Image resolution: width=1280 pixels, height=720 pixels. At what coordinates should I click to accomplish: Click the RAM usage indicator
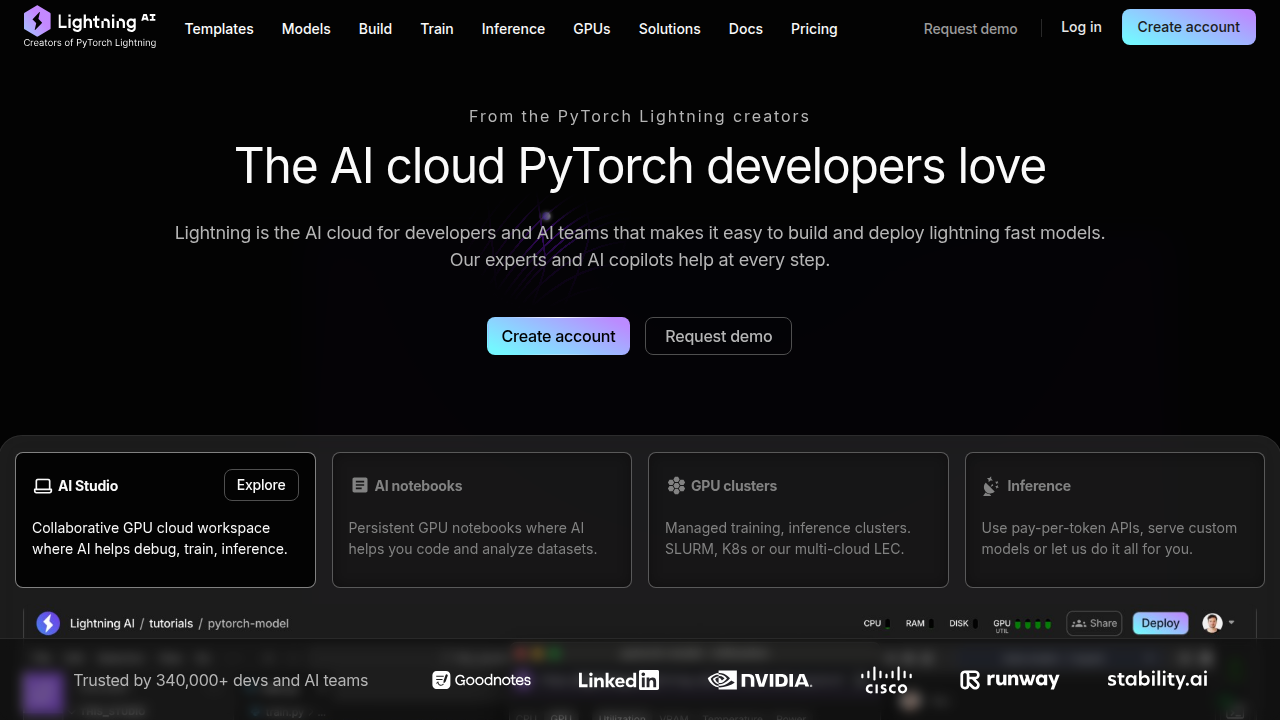pyautogui.click(x=920, y=623)
